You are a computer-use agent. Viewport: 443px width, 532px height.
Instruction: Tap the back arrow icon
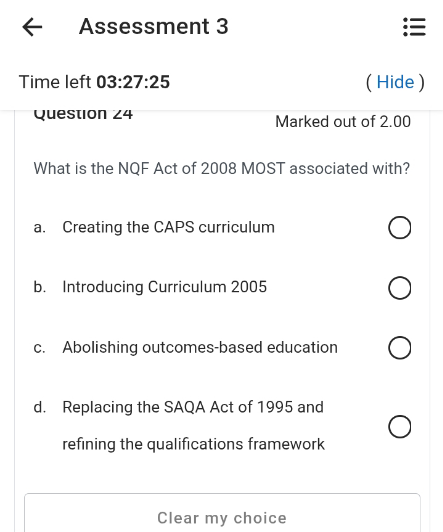point(32,27)
